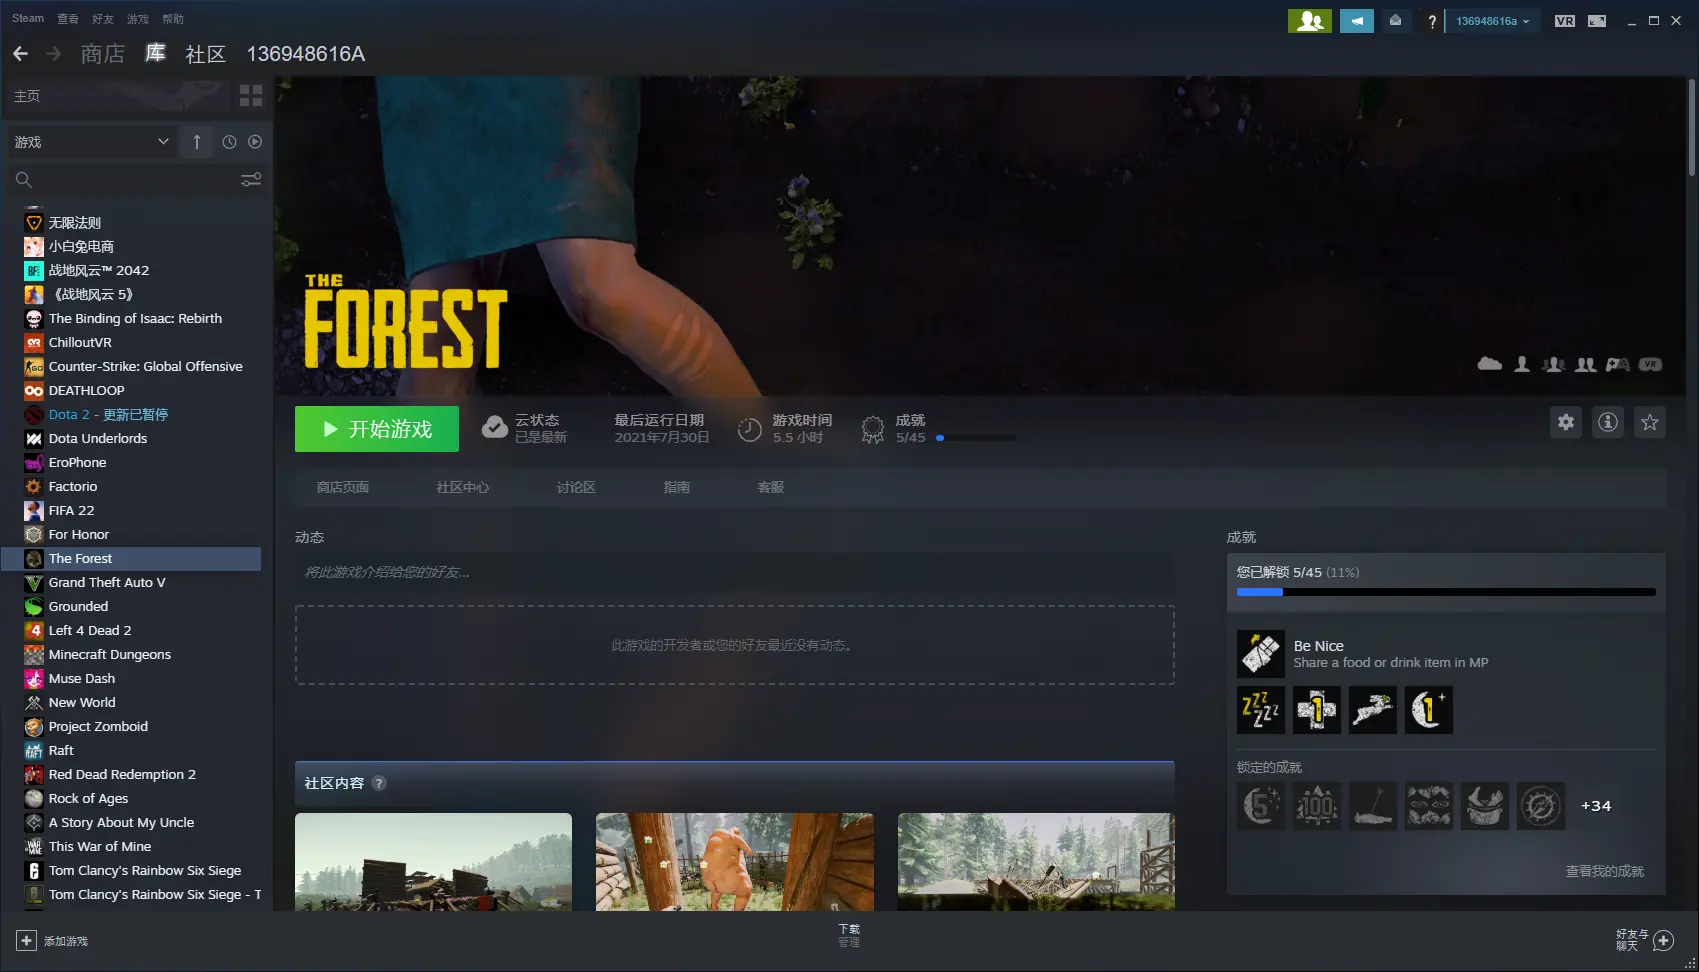Select Counter-Strike: Global Offensive in library

[x=131, y=367]
